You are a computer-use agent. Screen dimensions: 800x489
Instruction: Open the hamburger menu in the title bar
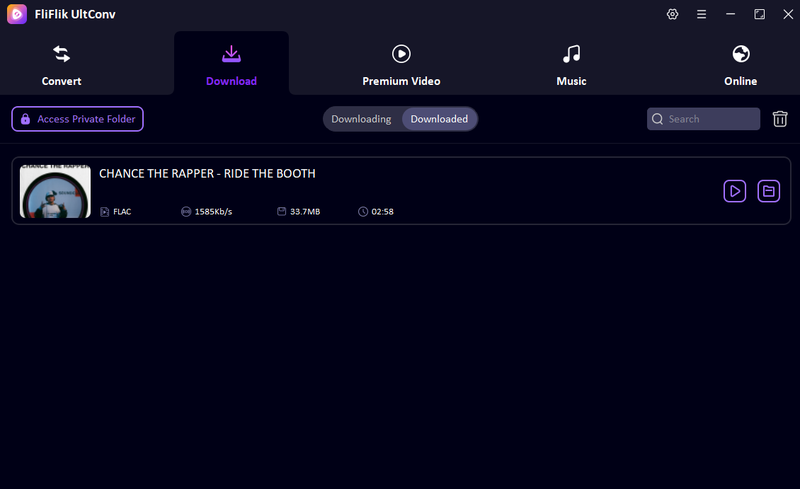702,14
